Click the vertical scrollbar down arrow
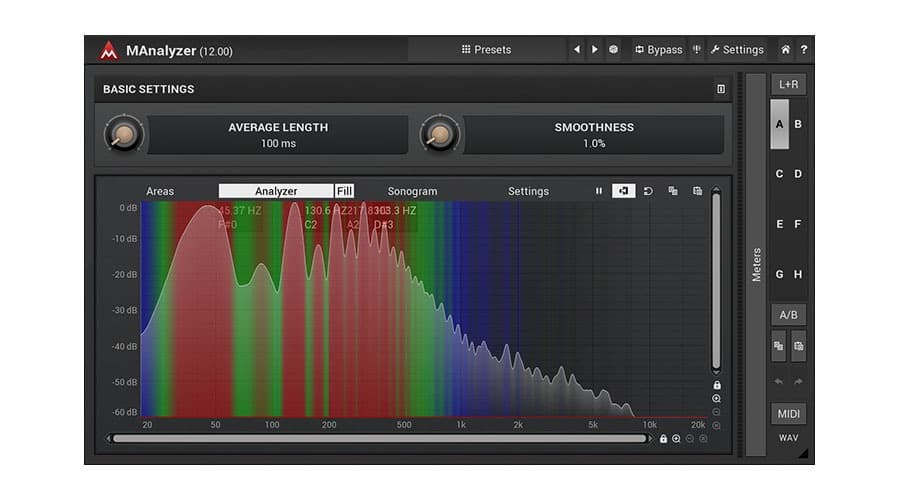This screenshot has width=900, height=500. coord(716,373)
